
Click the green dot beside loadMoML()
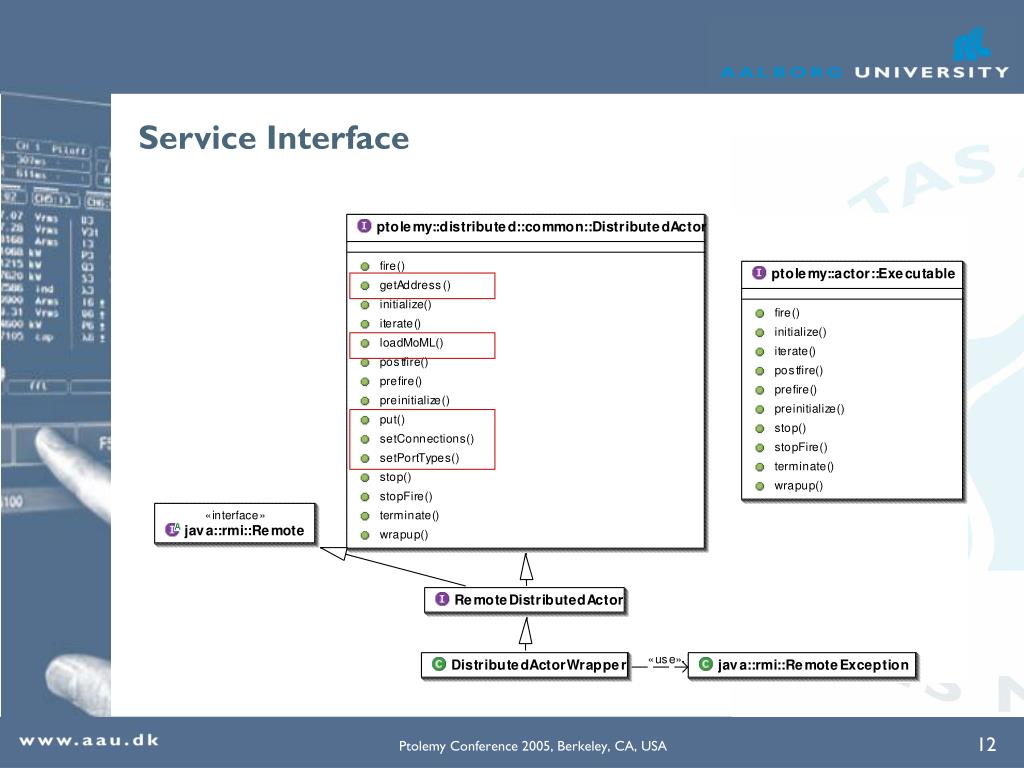(365, 343)
